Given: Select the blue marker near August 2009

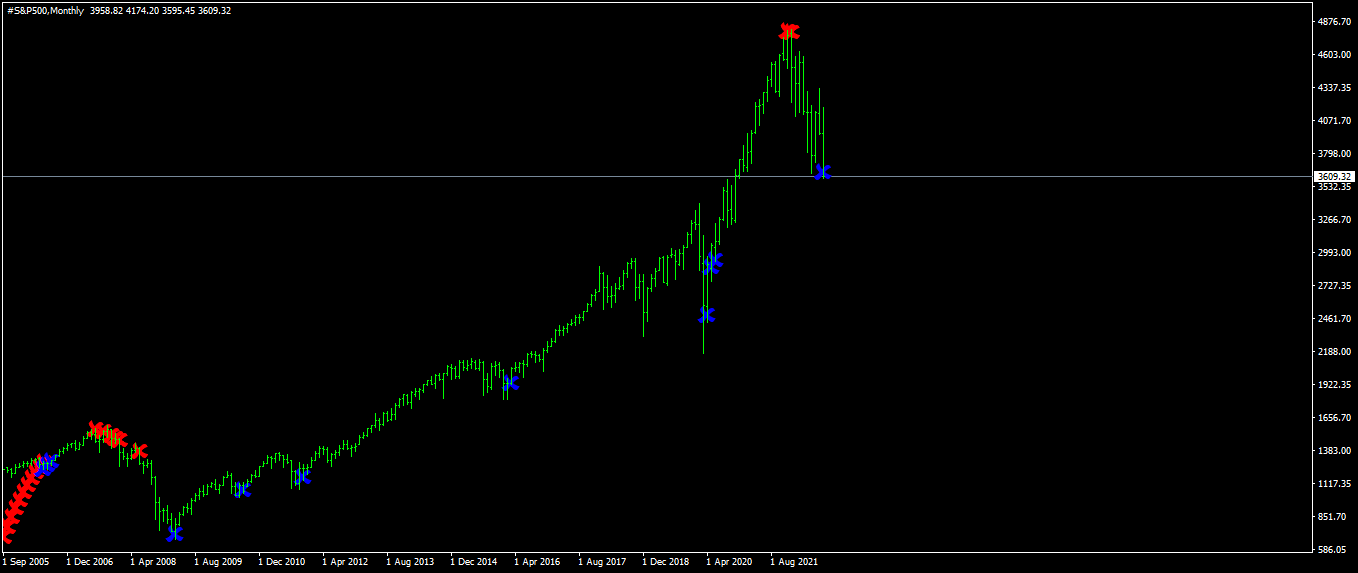Looking at the screenshot, I should click(241, 489).
